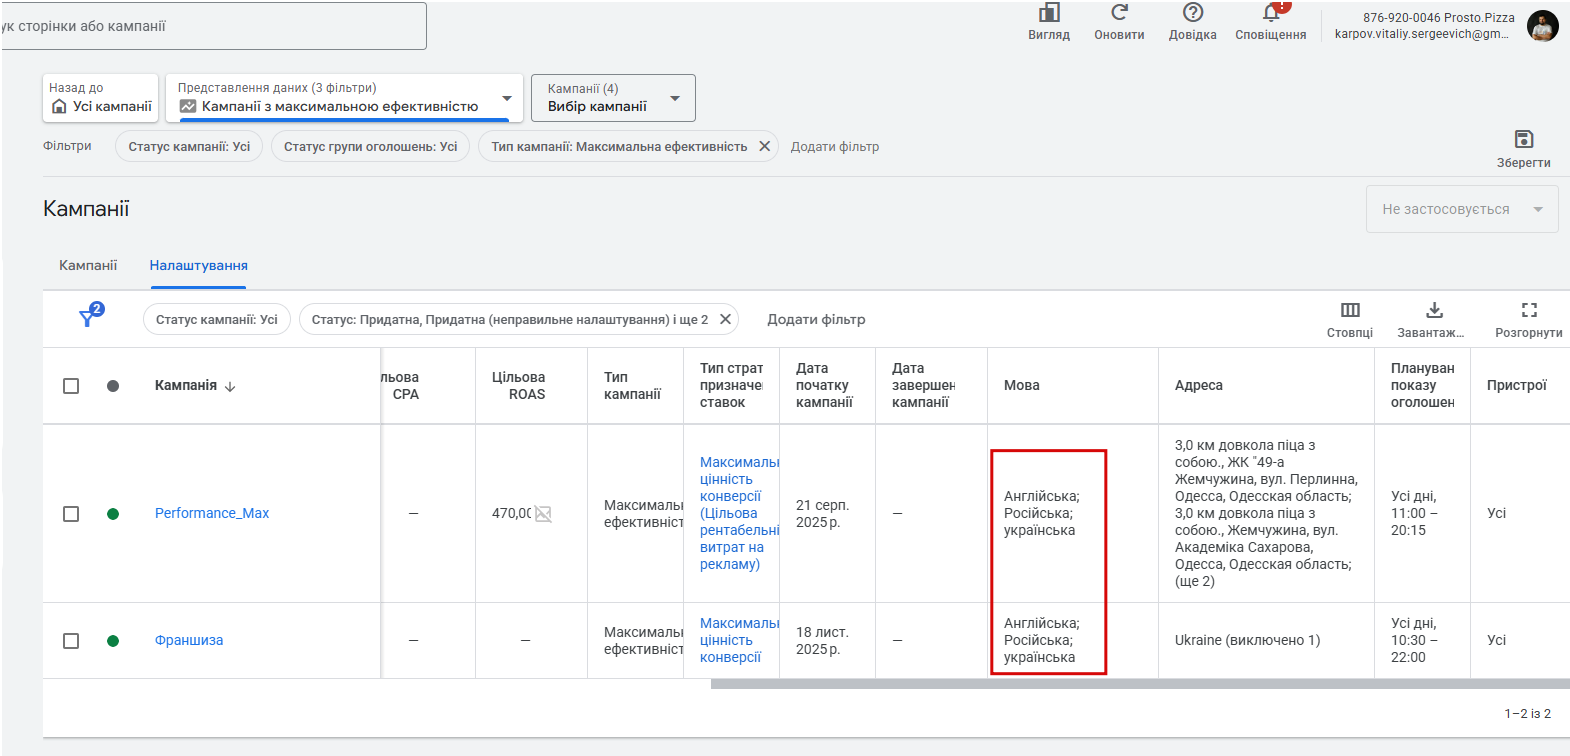Click Додати фільтр in the table toolbar

coord(816,319)
